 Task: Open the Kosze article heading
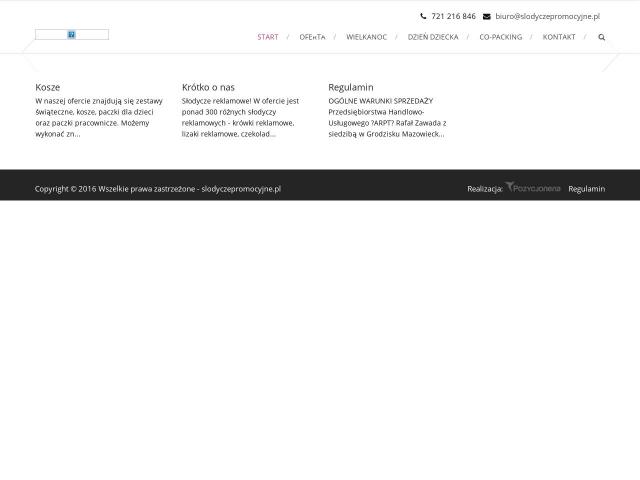coord(48,87)
